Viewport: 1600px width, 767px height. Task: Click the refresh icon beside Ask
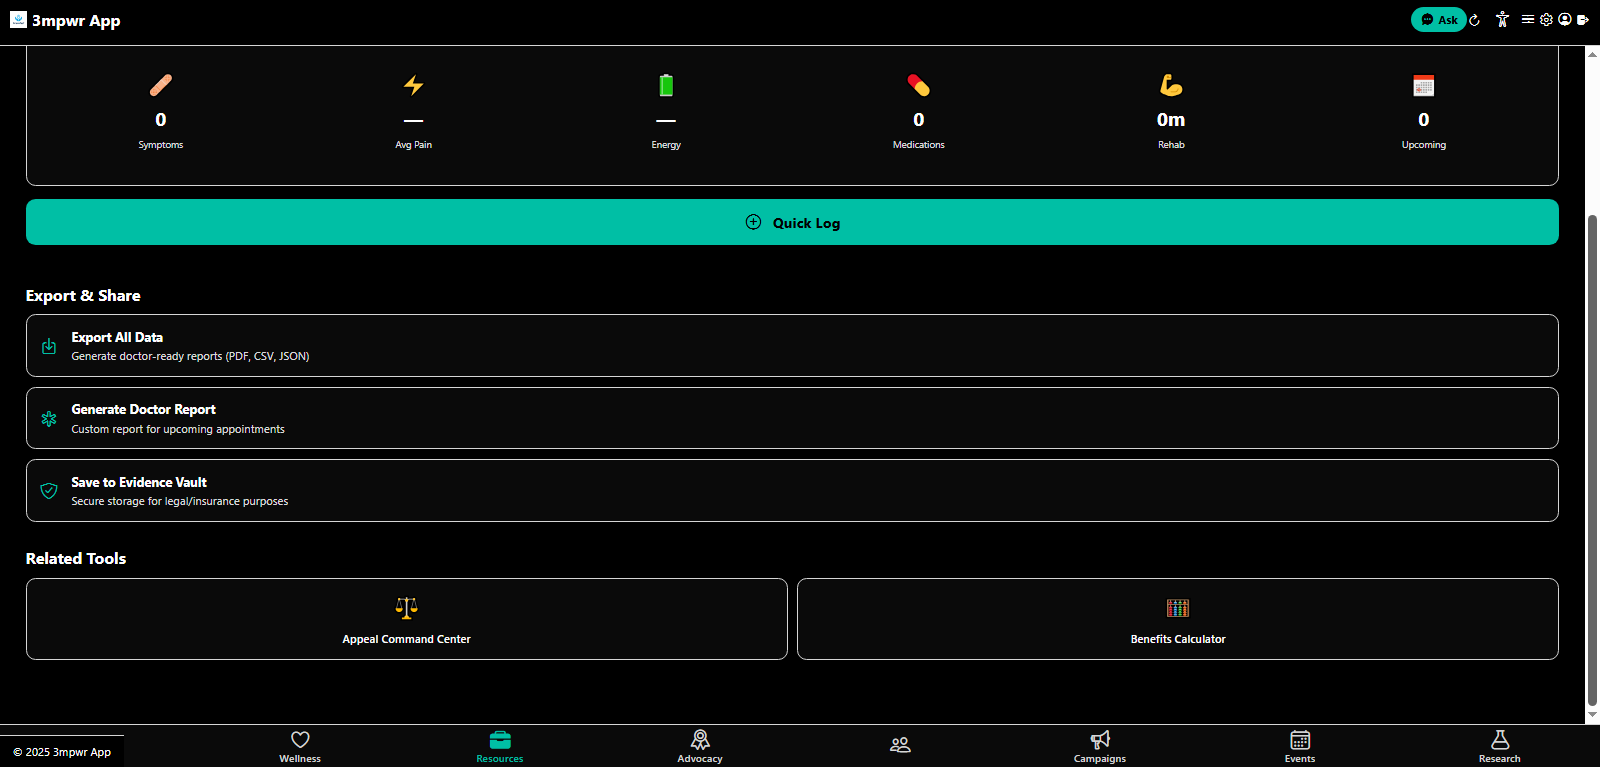tap(1475, 20)
